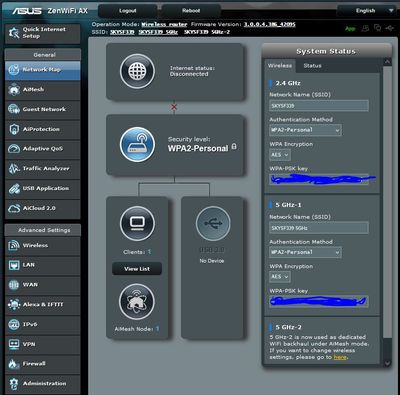Viewport: 400px width, 395px height.
Task: Click the USB 3.0 device icon
Action: tap(213, 223)
